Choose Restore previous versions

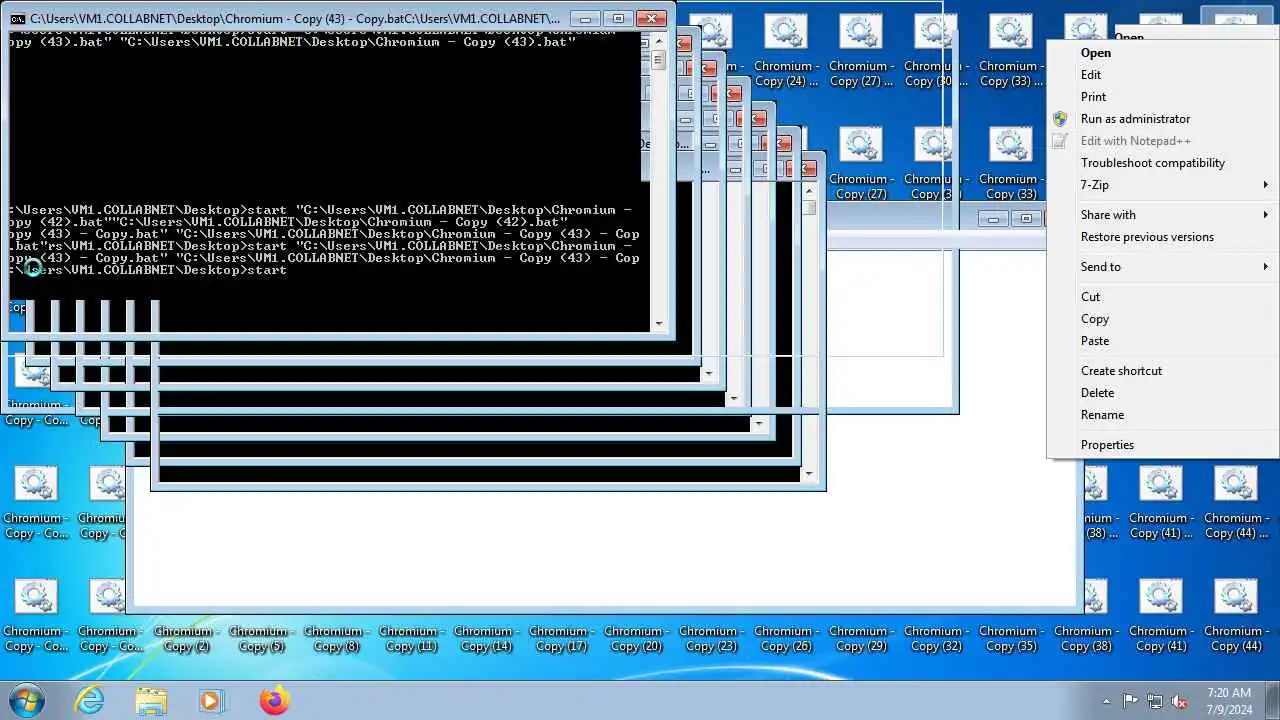tap(1163, 237)
